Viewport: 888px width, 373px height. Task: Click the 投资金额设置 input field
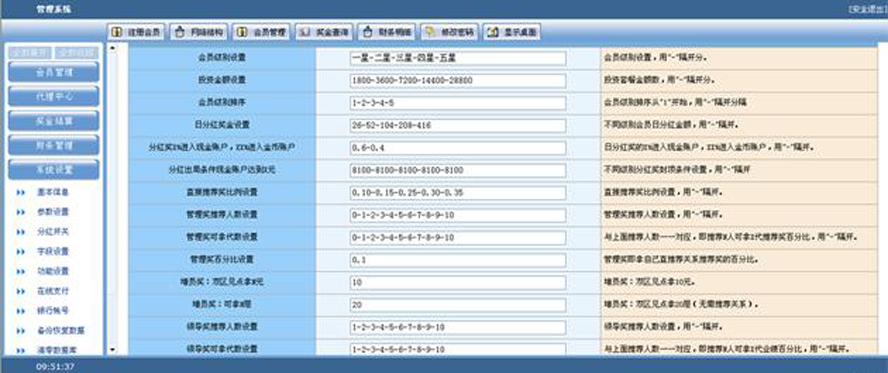click(458, 81)
